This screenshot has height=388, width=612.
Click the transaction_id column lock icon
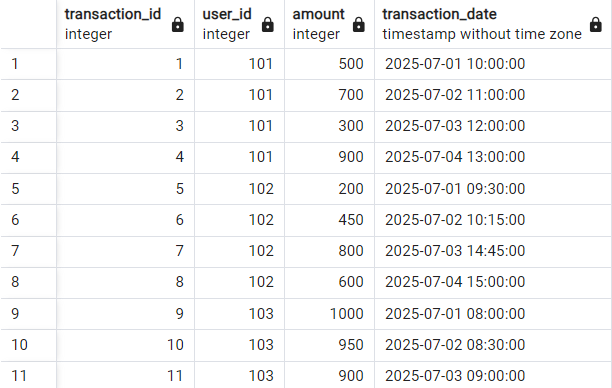coord(178,25)
